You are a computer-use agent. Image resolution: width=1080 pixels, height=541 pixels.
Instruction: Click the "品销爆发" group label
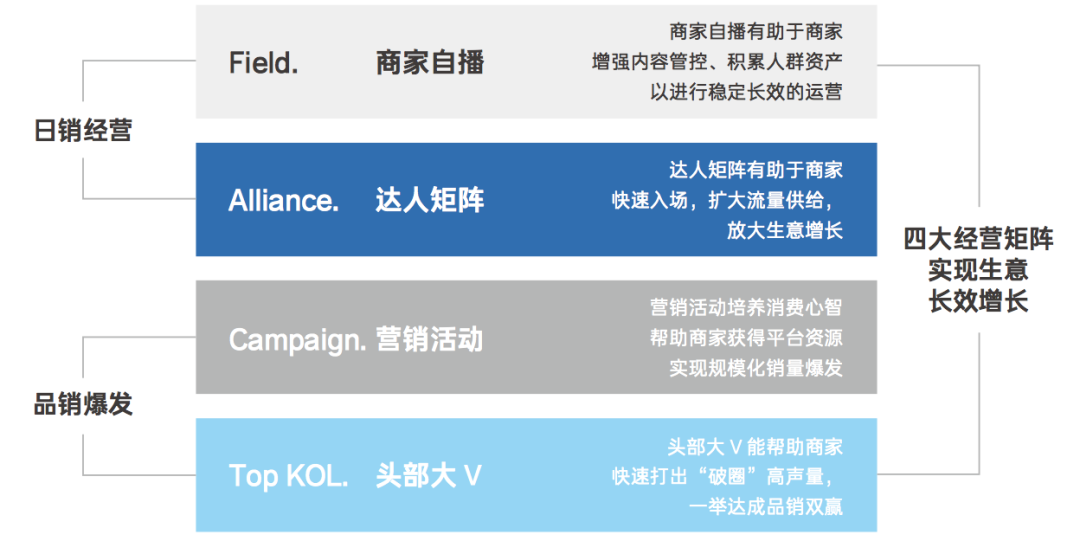pyautogui.click(x=83, y=404)
